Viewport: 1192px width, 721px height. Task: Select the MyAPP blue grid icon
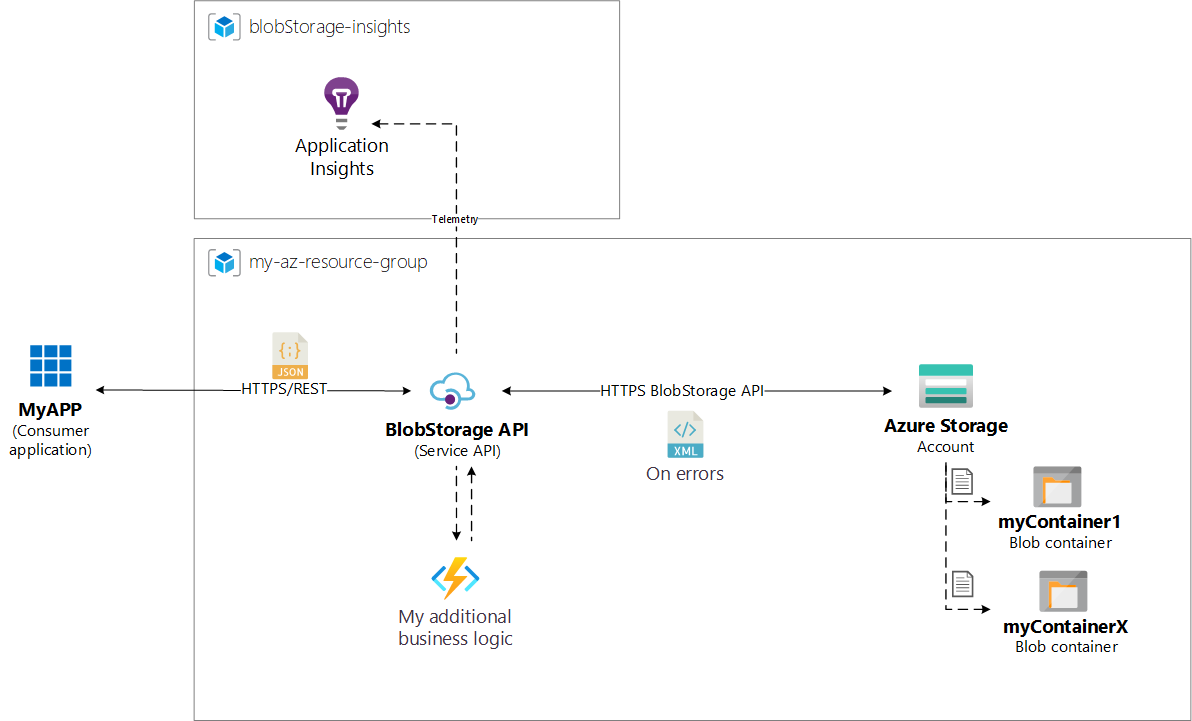coord(50,366)
